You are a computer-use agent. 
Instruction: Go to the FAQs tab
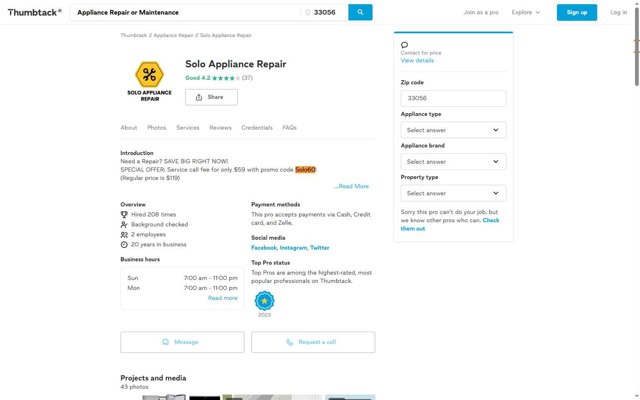289,128
